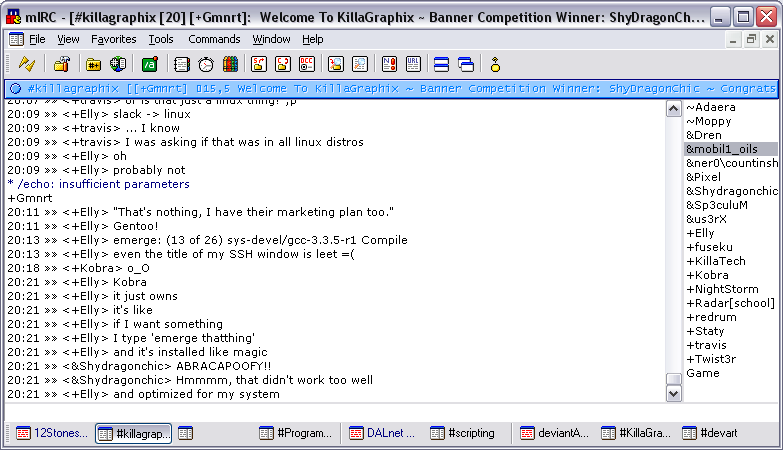Image resolution: width=783 pixels, height=450 pixels.
Task: Open the Help menu
Action: (313, 39)
